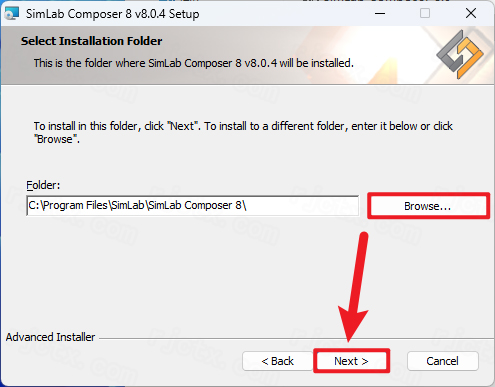Click the window title "SimLab Composer 8 v8.0.4 Setup"
Viewport: 495px width, 387px height.
(x=112, y=14)
